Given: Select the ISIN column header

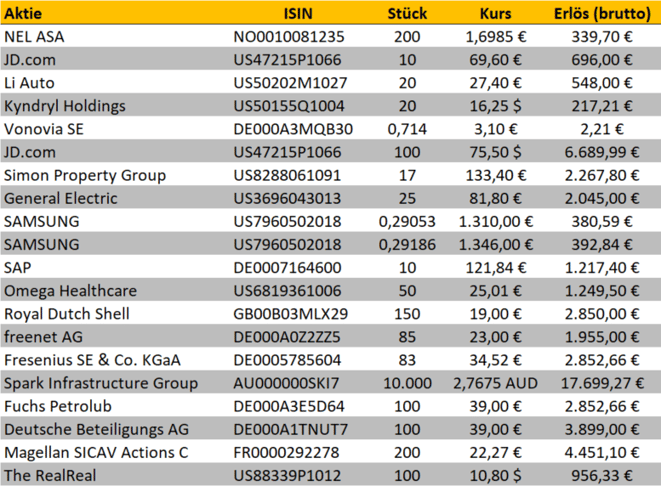Looking at the screenshot, I should (298, 13).
